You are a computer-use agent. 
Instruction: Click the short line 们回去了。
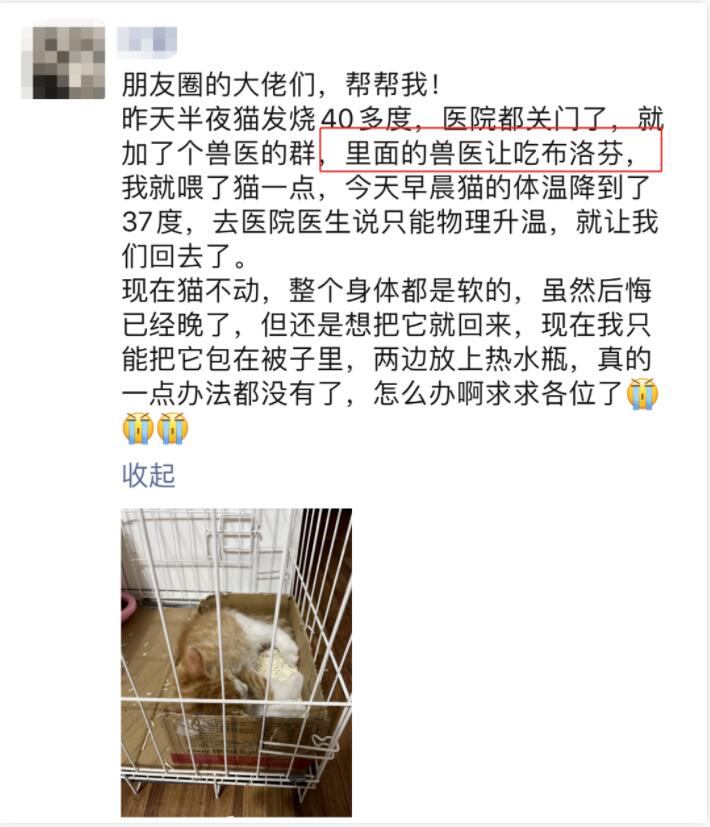click(x=185, y=256)
